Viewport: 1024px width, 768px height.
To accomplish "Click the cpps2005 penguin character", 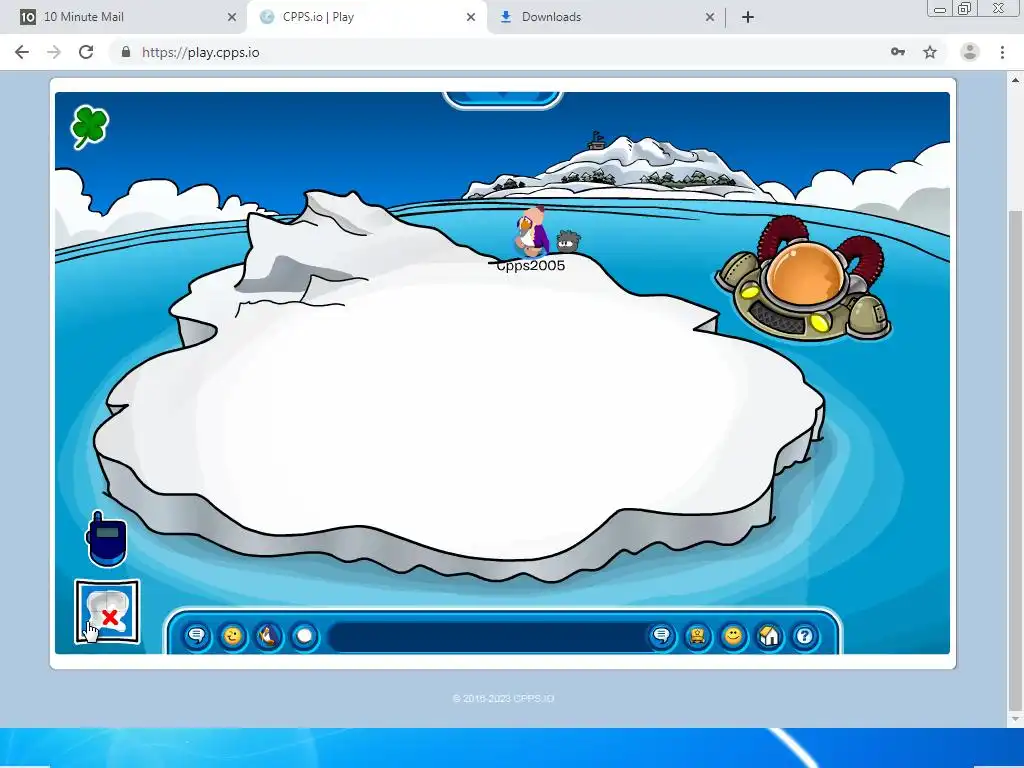I will pyautogui.click(x=532, y=231).
